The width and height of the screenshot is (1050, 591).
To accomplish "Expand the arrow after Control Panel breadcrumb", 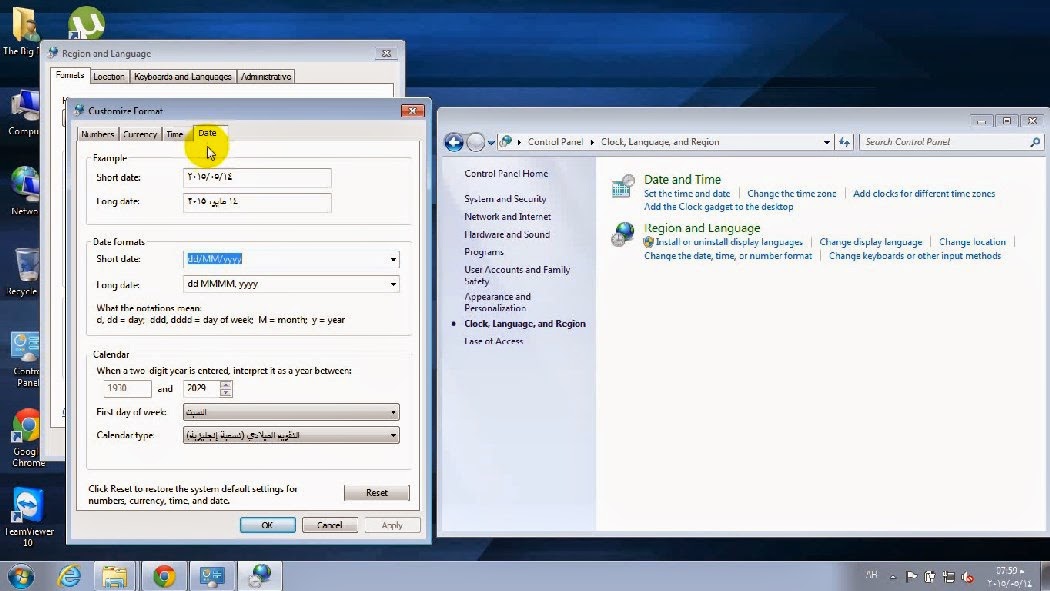I will [x=592, y=142].
